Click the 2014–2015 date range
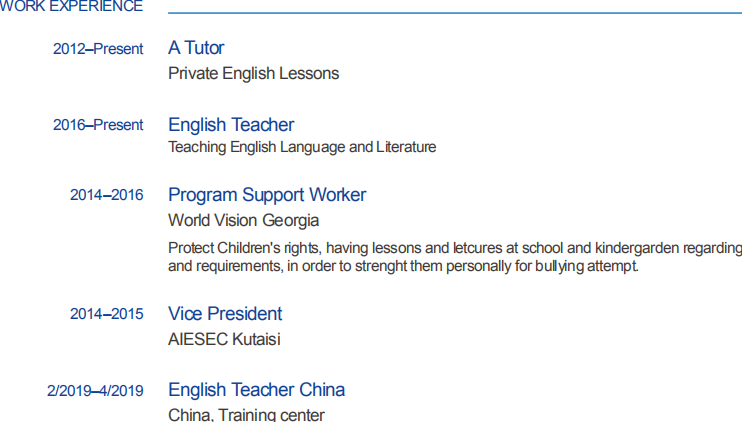742x422 pixels. click(106, 314)
